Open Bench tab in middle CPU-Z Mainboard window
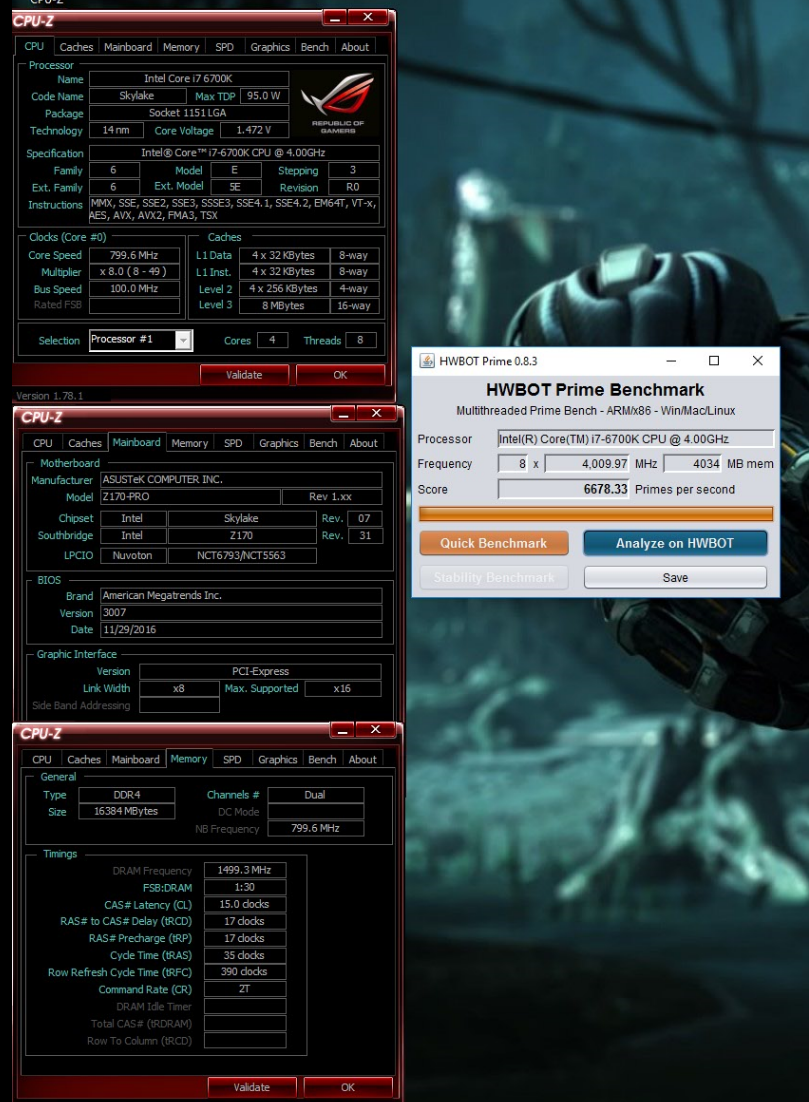The image size is (809, 1102). click(x=323, y=443)
